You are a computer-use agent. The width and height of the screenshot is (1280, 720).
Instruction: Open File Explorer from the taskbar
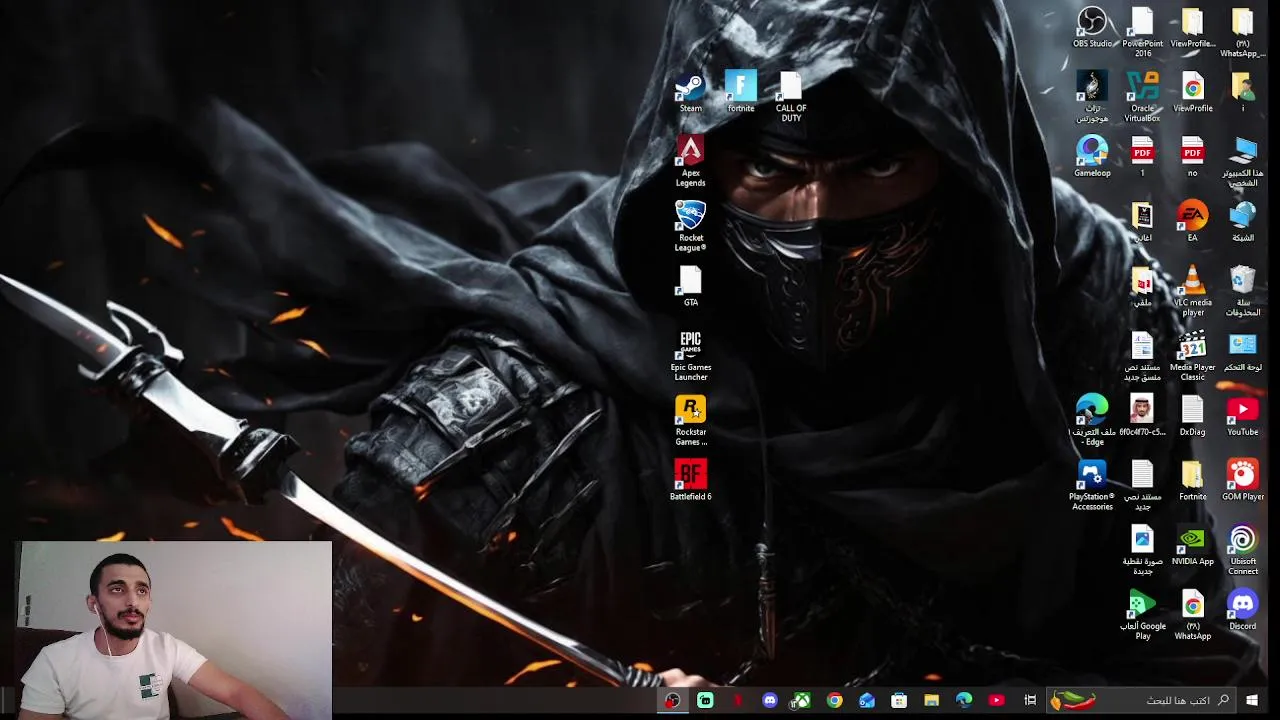tap(931, 701)
